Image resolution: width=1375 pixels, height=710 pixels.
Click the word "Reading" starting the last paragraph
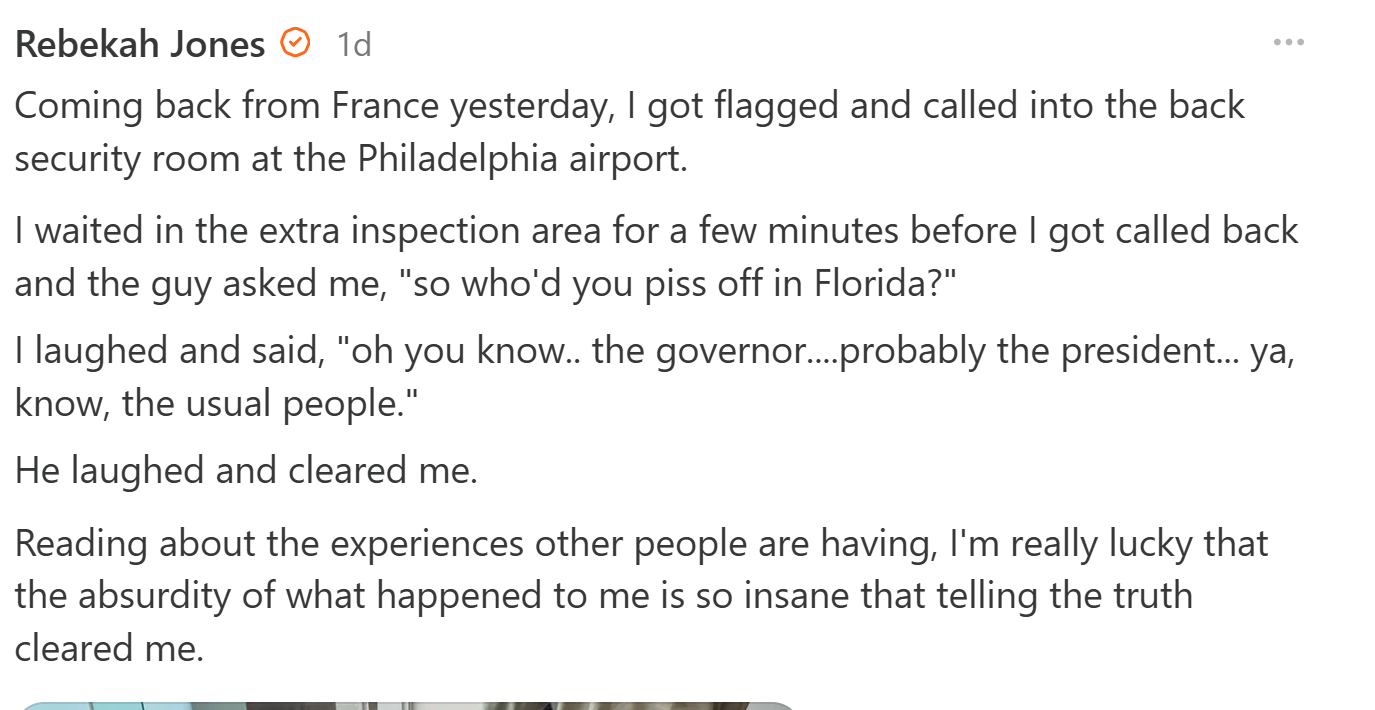(81, 543)
